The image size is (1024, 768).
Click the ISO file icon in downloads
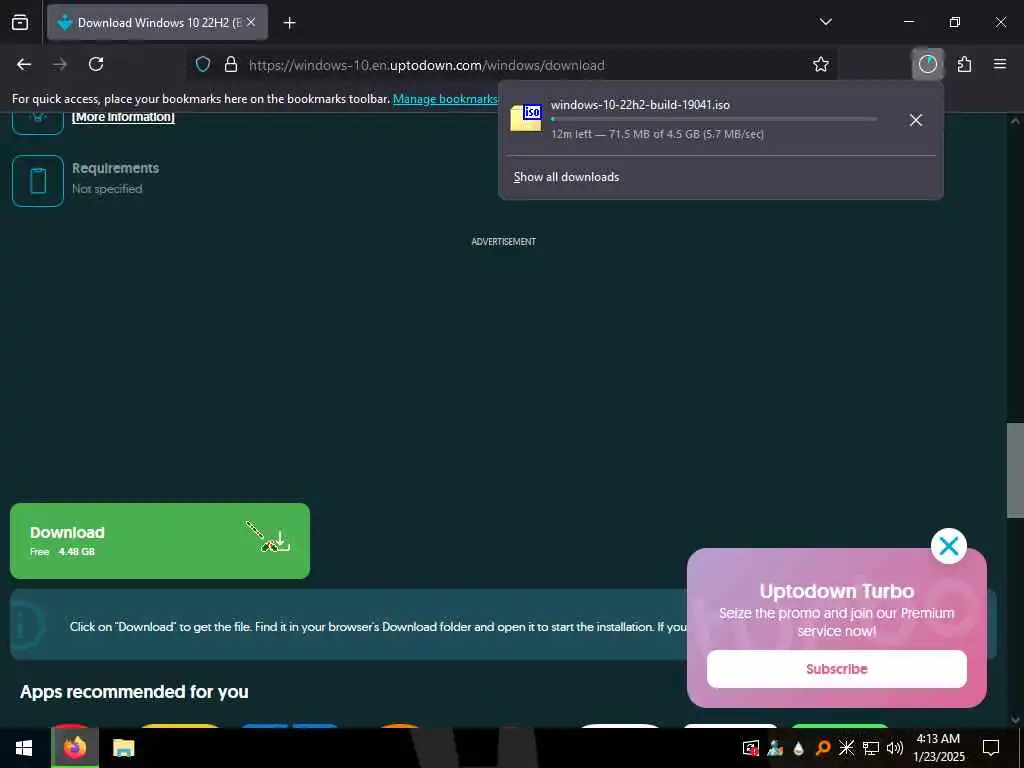click(x=526, y=118)
